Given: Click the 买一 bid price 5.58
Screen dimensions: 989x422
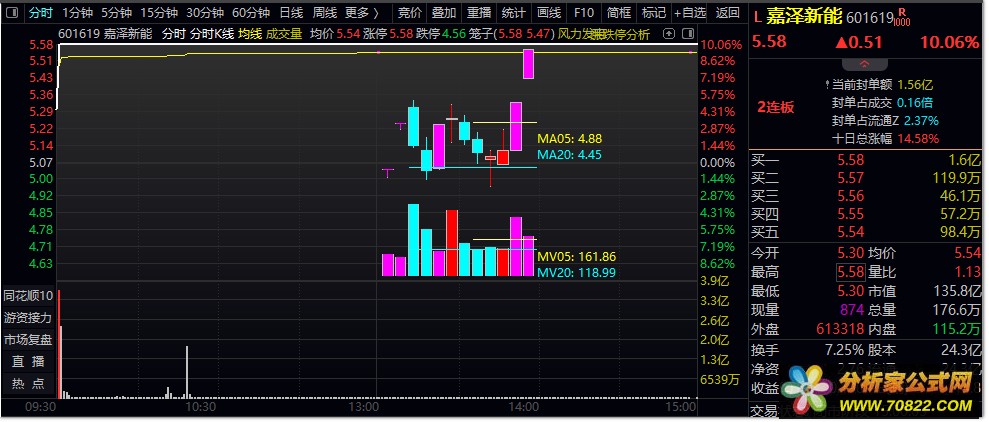Looking at the screenshot, I should (850, 160).
